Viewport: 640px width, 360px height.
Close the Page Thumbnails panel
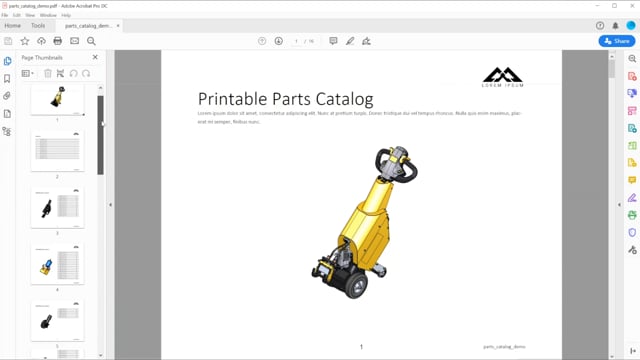tap(95, 57)
